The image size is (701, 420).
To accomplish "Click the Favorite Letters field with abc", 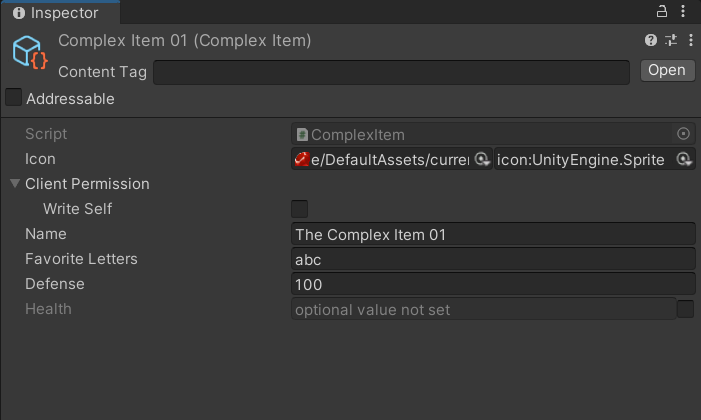I will pyautogui.click(x=492, y=259).
